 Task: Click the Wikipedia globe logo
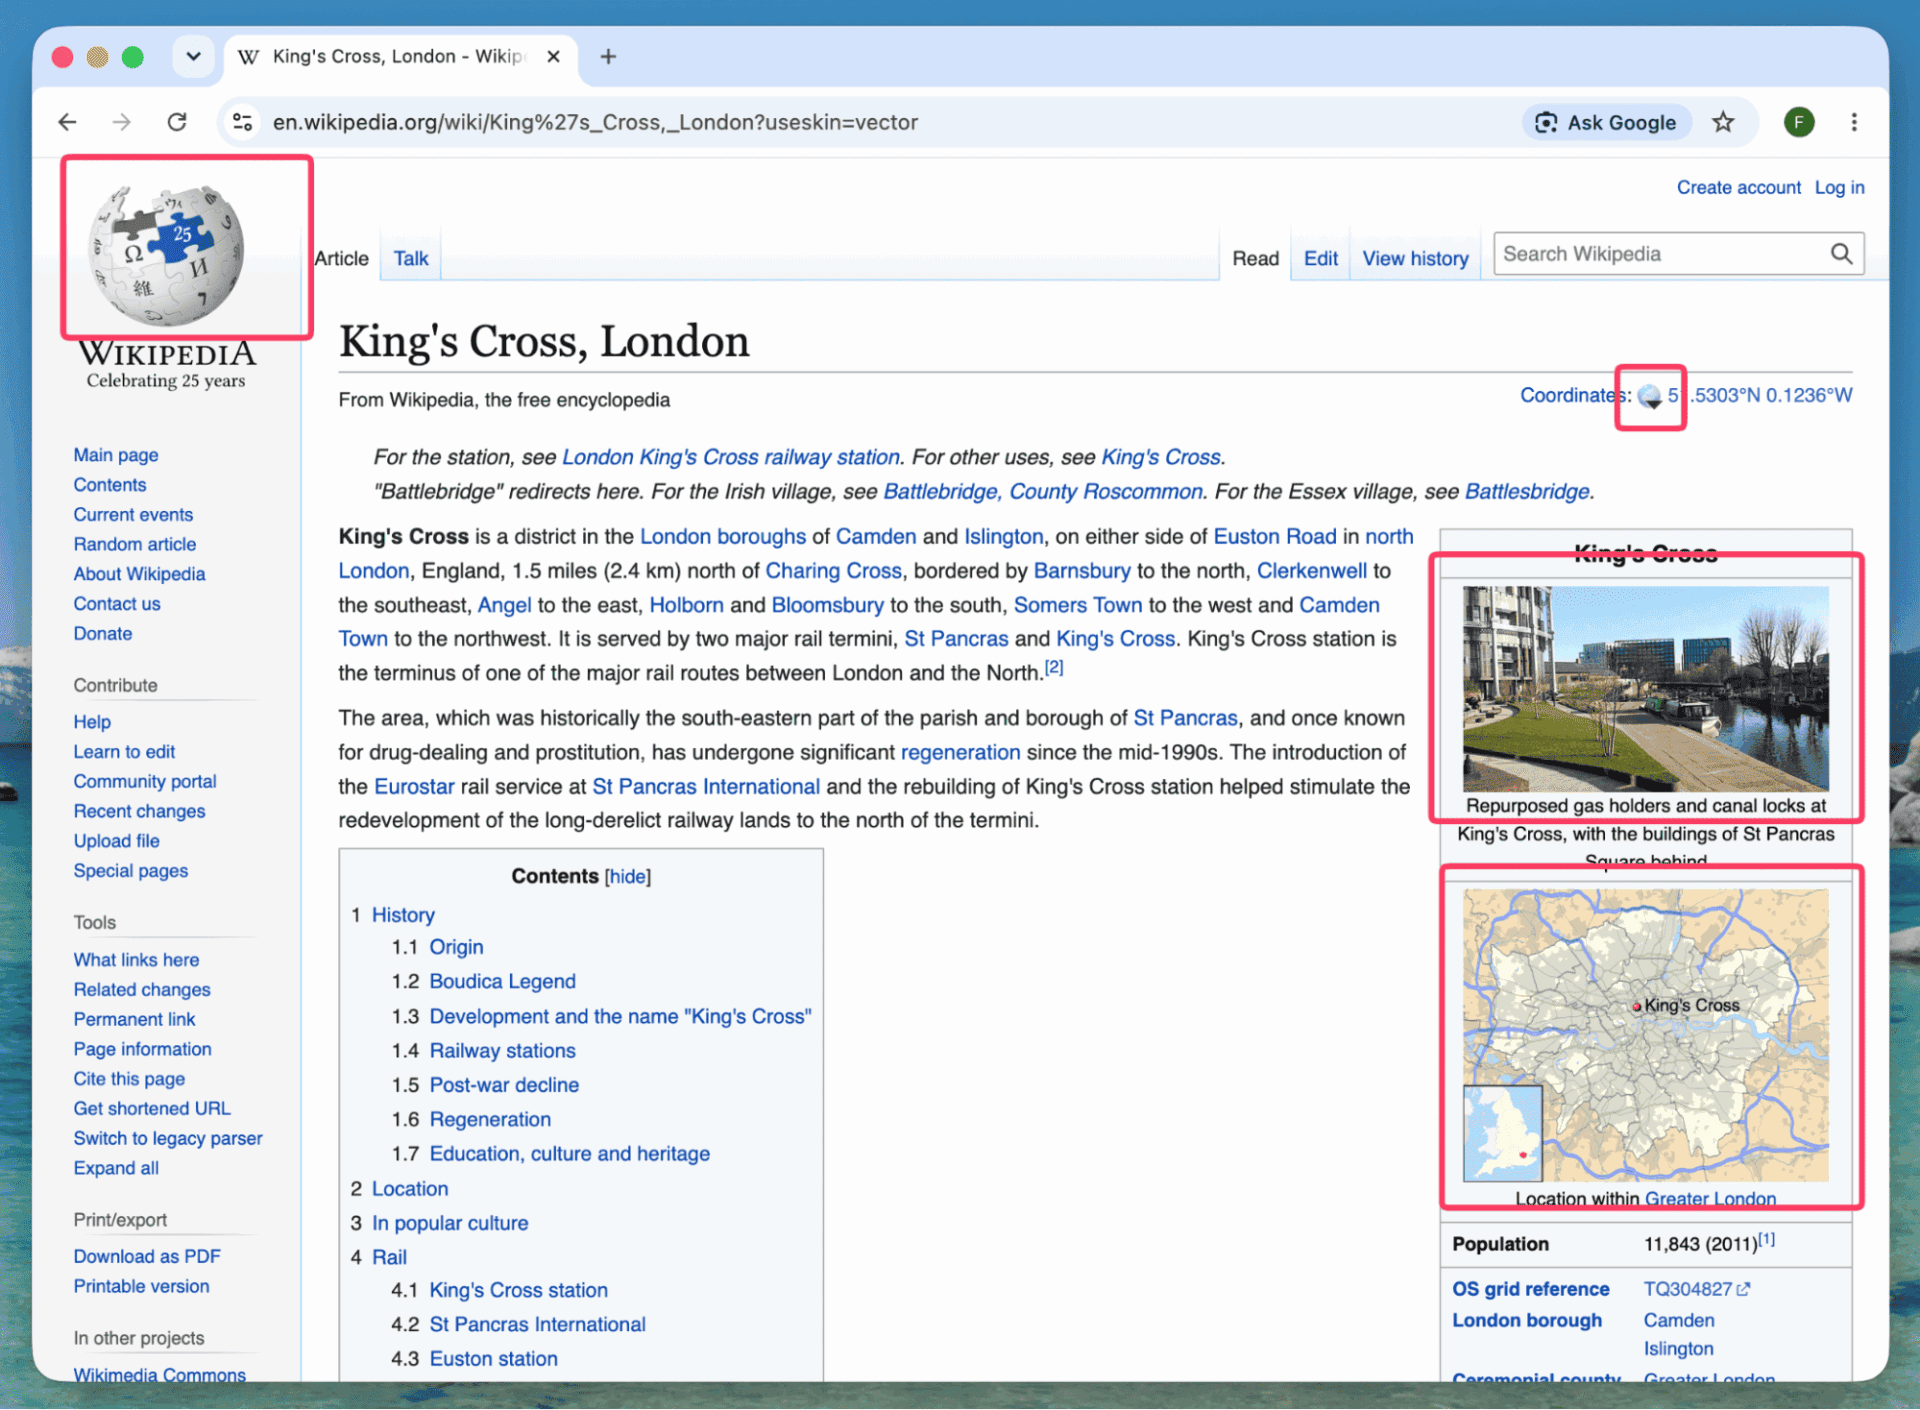click(x=166, y=255)
